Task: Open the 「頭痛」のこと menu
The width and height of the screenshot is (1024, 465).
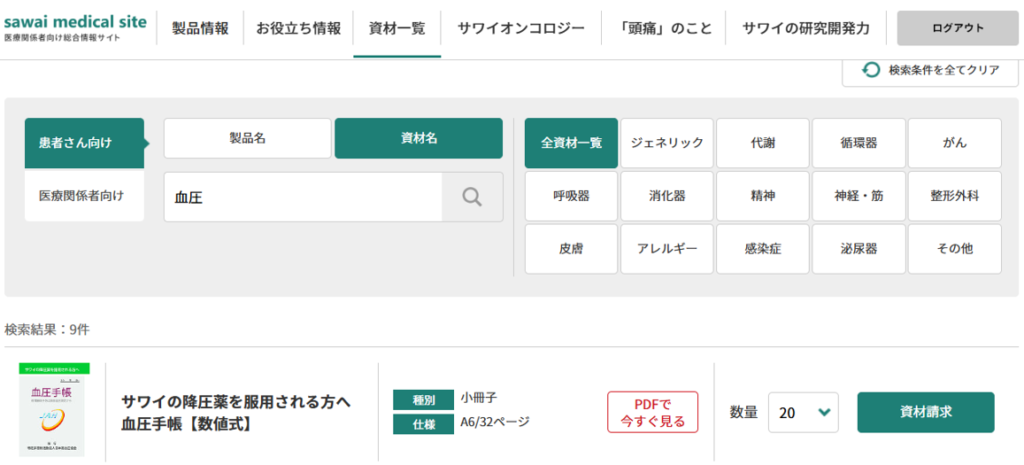Action: coord(664,28)
